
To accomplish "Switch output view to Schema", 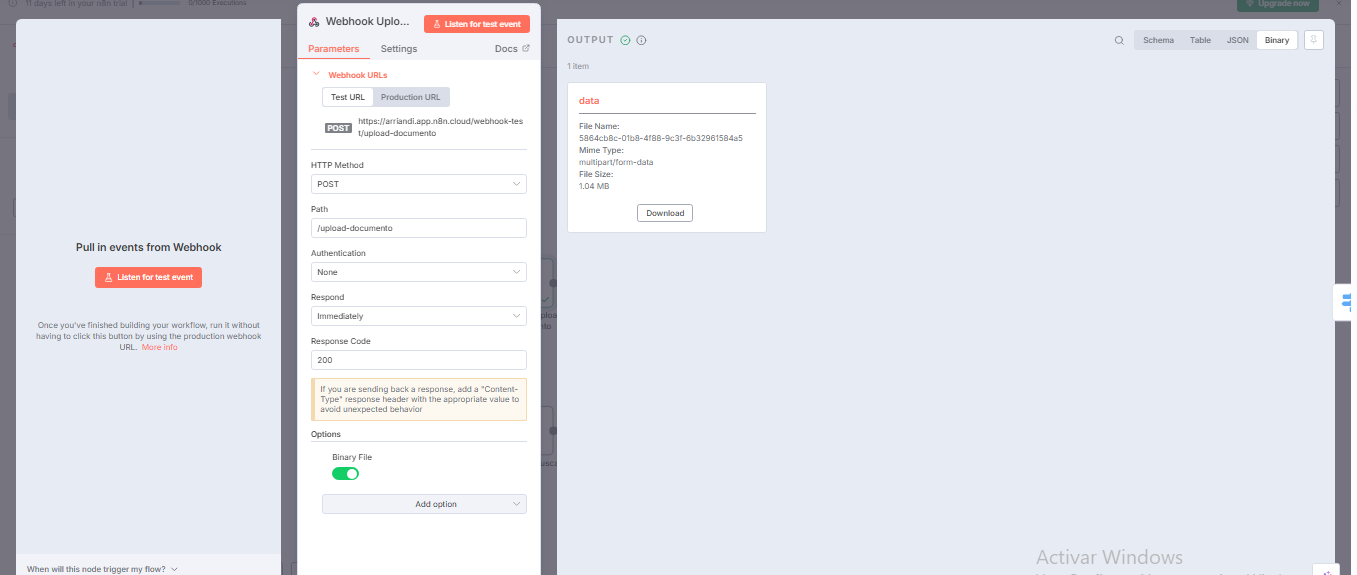I will (x=1158, y=40).
